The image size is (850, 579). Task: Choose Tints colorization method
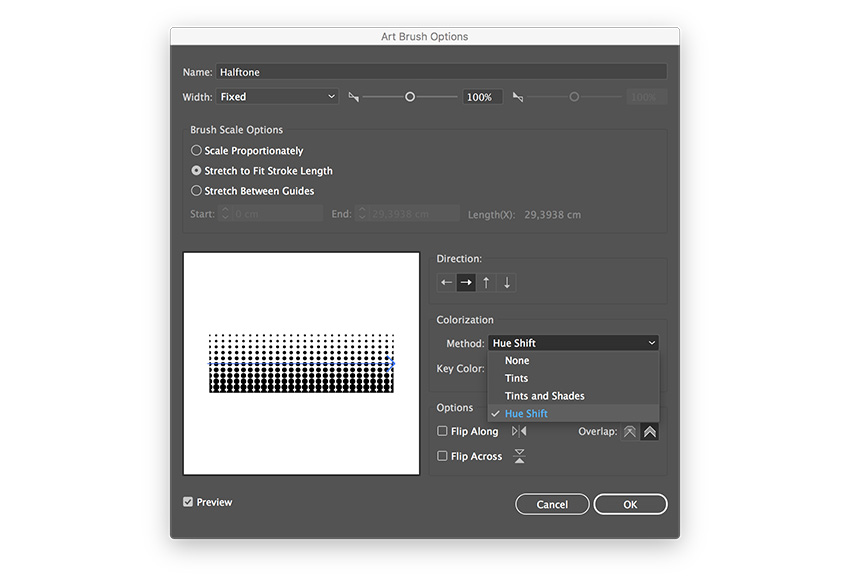[574, 378]
